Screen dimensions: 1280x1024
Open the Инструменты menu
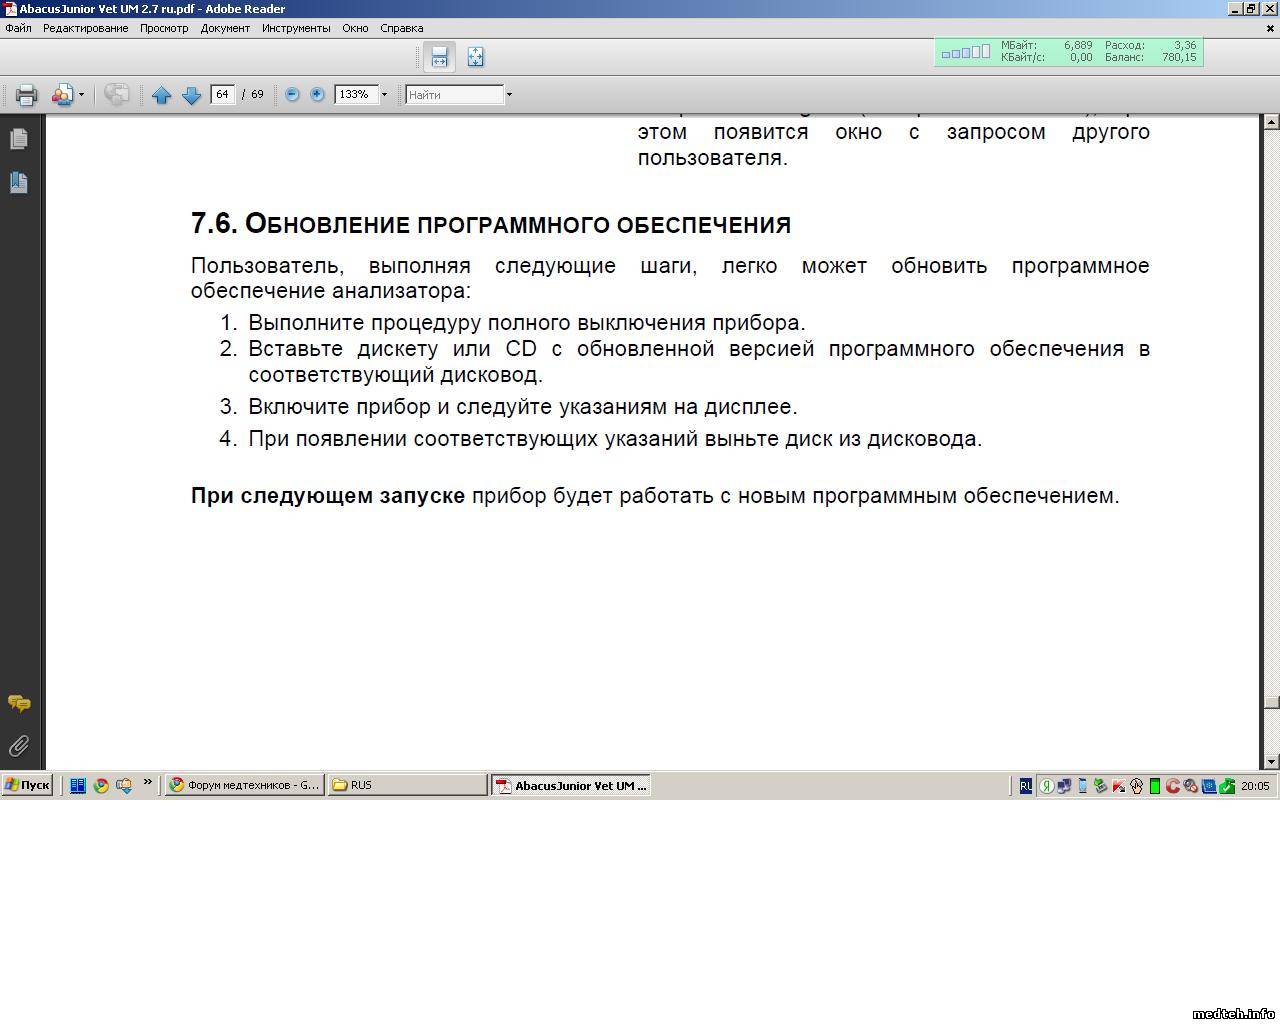(x=296, y=28)
